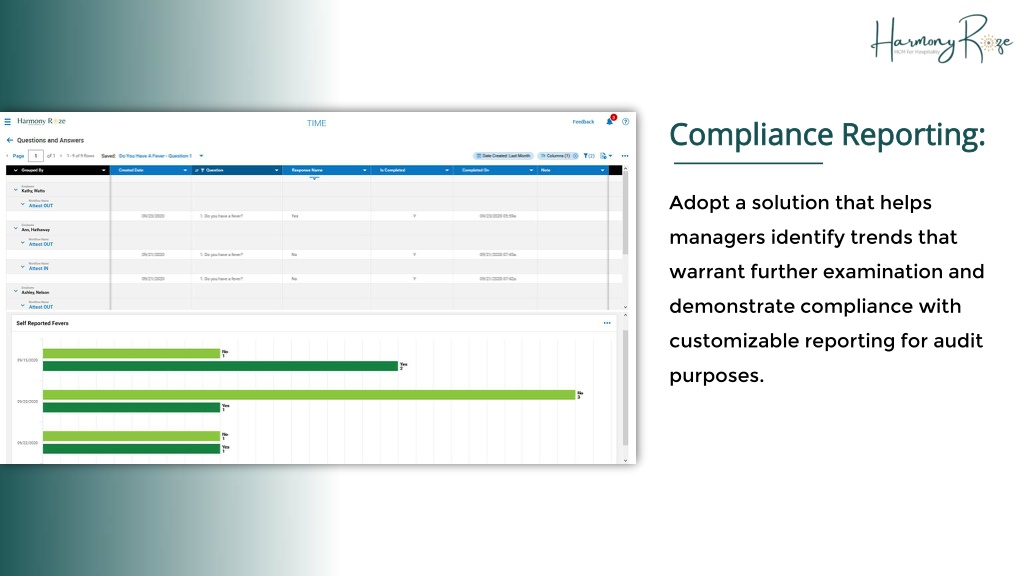Go to the previous page arrow
The image size is (1024, 576).
pos(8,156)
